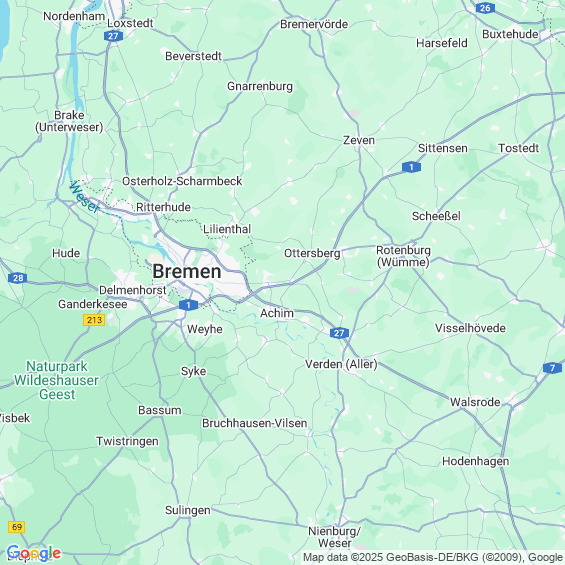565x565 pixels.
Task: Click the Verden (Aller) town label
Action: (x=341, y=364)
